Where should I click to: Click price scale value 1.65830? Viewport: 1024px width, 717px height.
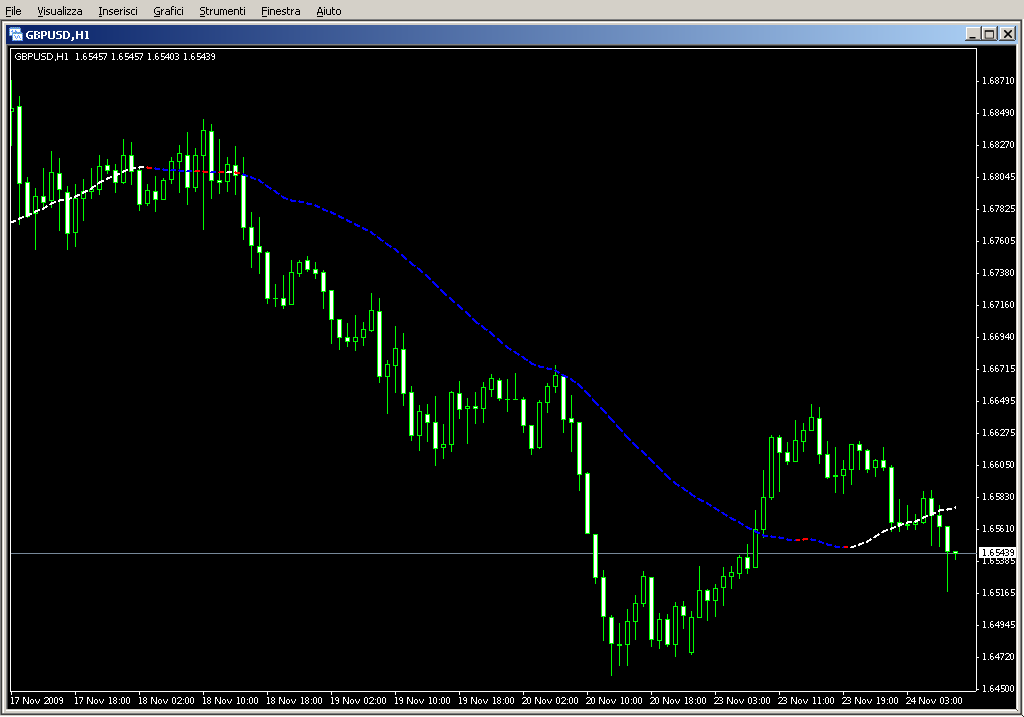[x=999, y=497]
